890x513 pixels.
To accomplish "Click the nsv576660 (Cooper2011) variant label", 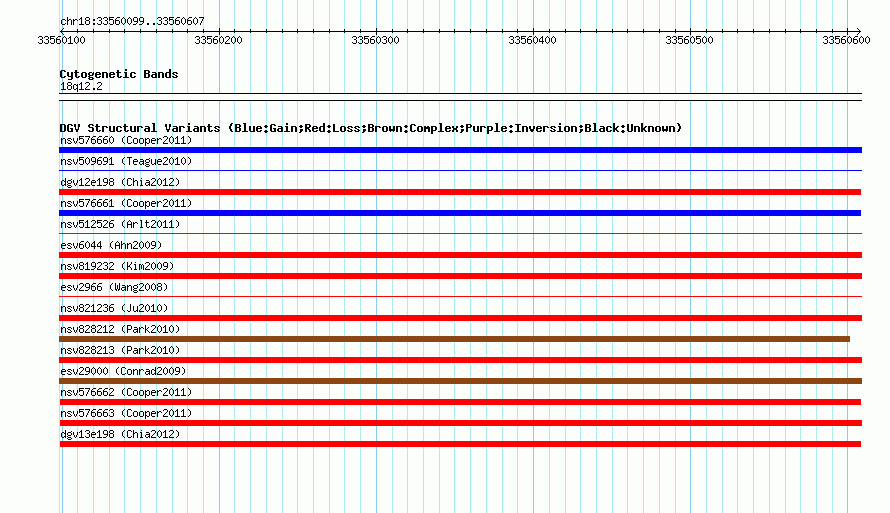I will (x=126, y=140).
